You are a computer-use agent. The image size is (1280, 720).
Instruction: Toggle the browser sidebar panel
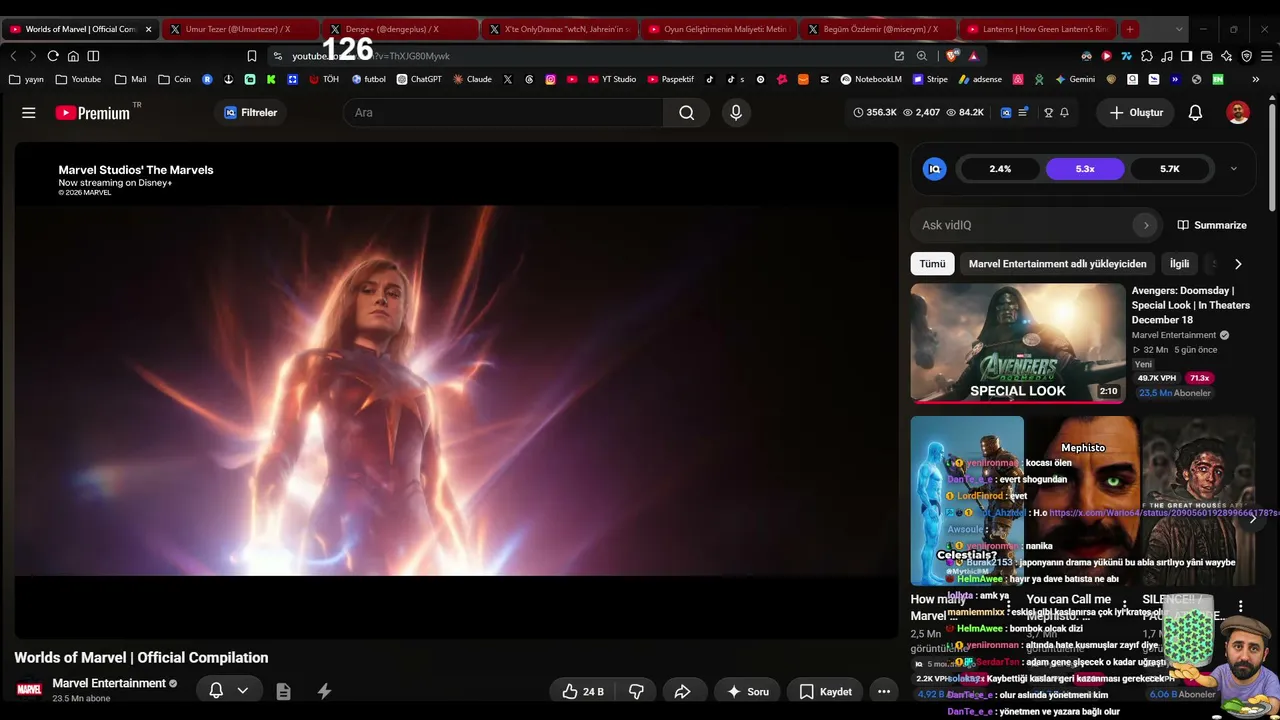point(1186,56)
